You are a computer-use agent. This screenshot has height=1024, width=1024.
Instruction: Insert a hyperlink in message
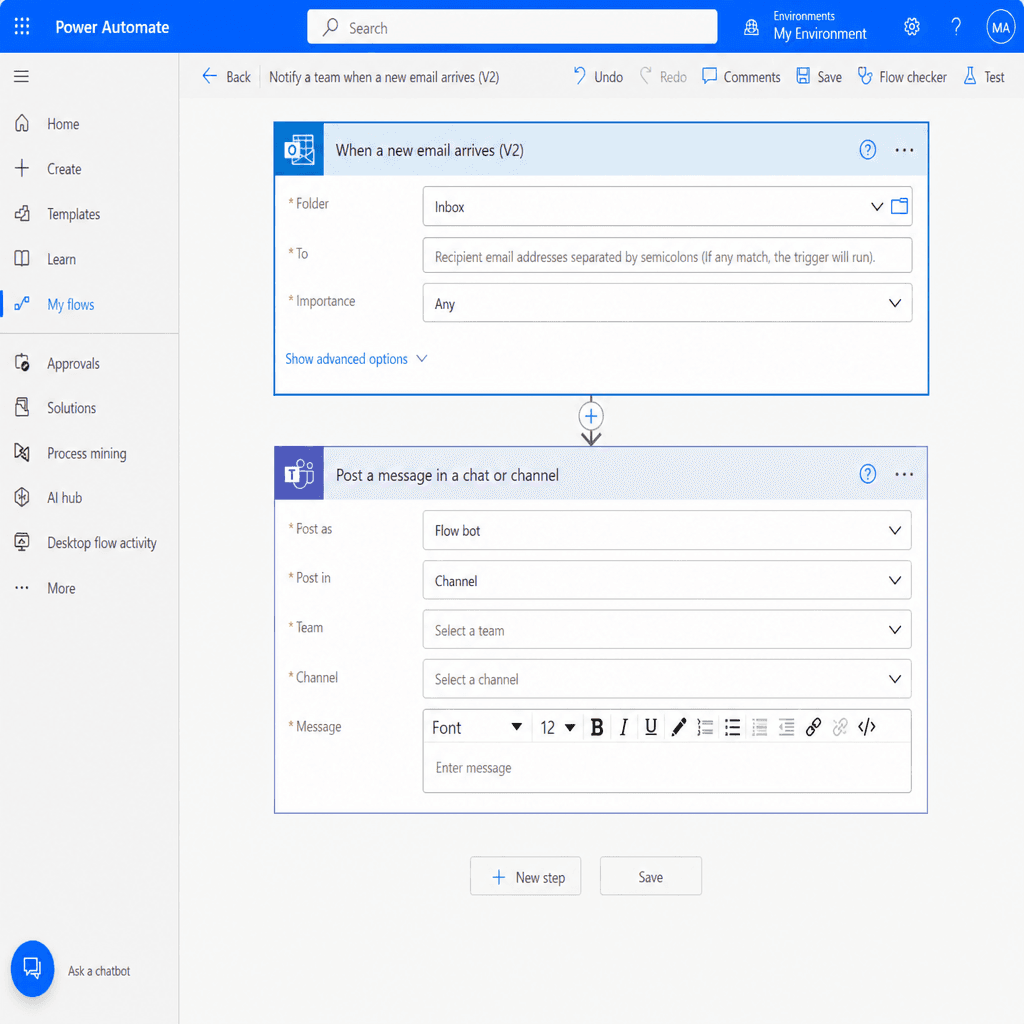point(813,728)
